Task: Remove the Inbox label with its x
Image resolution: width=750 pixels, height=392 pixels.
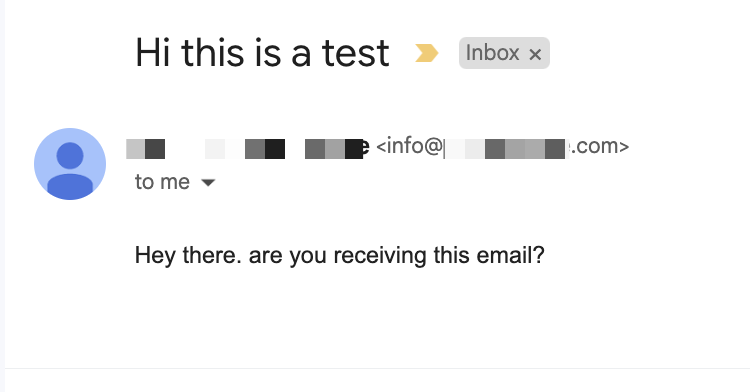Action: coord(535,54)
